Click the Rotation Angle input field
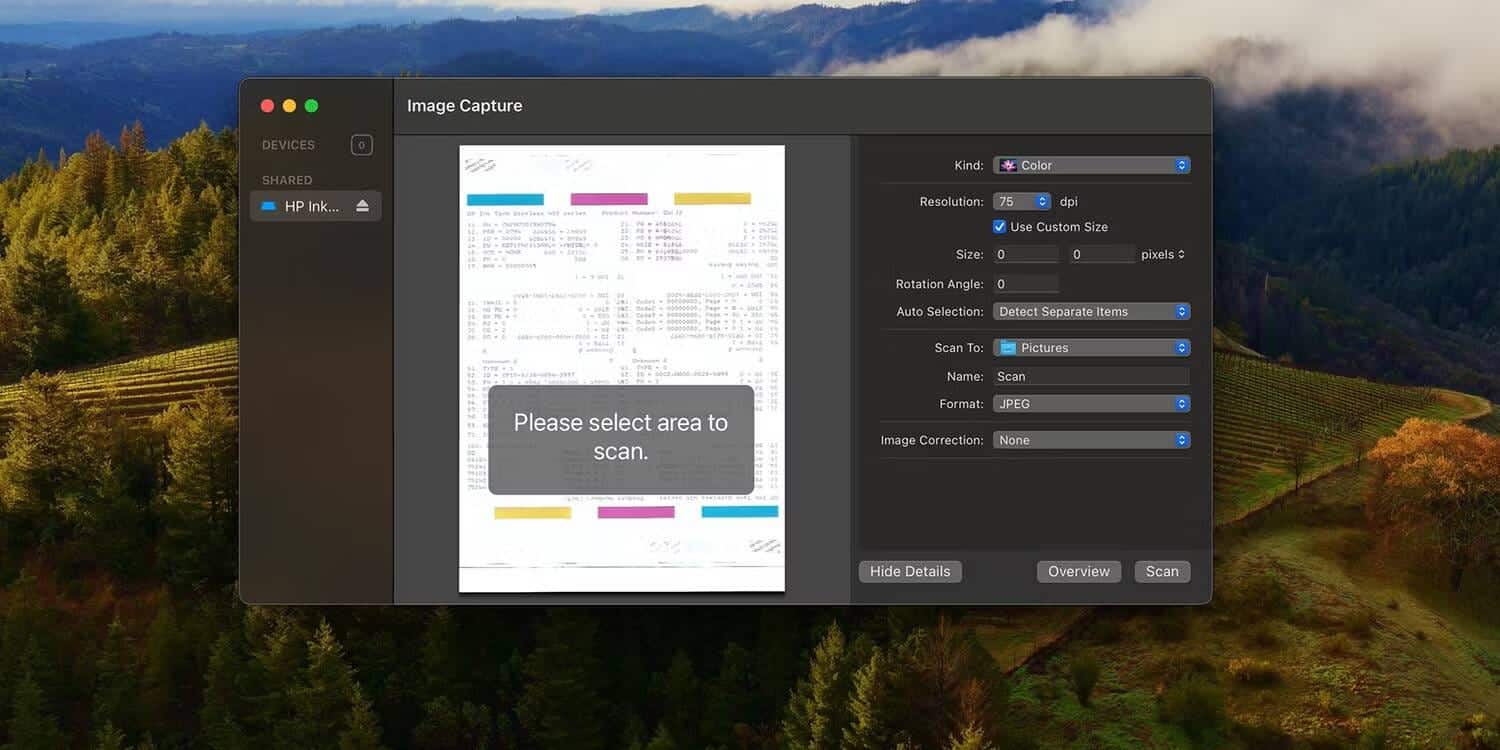 tap(1026, 284)
